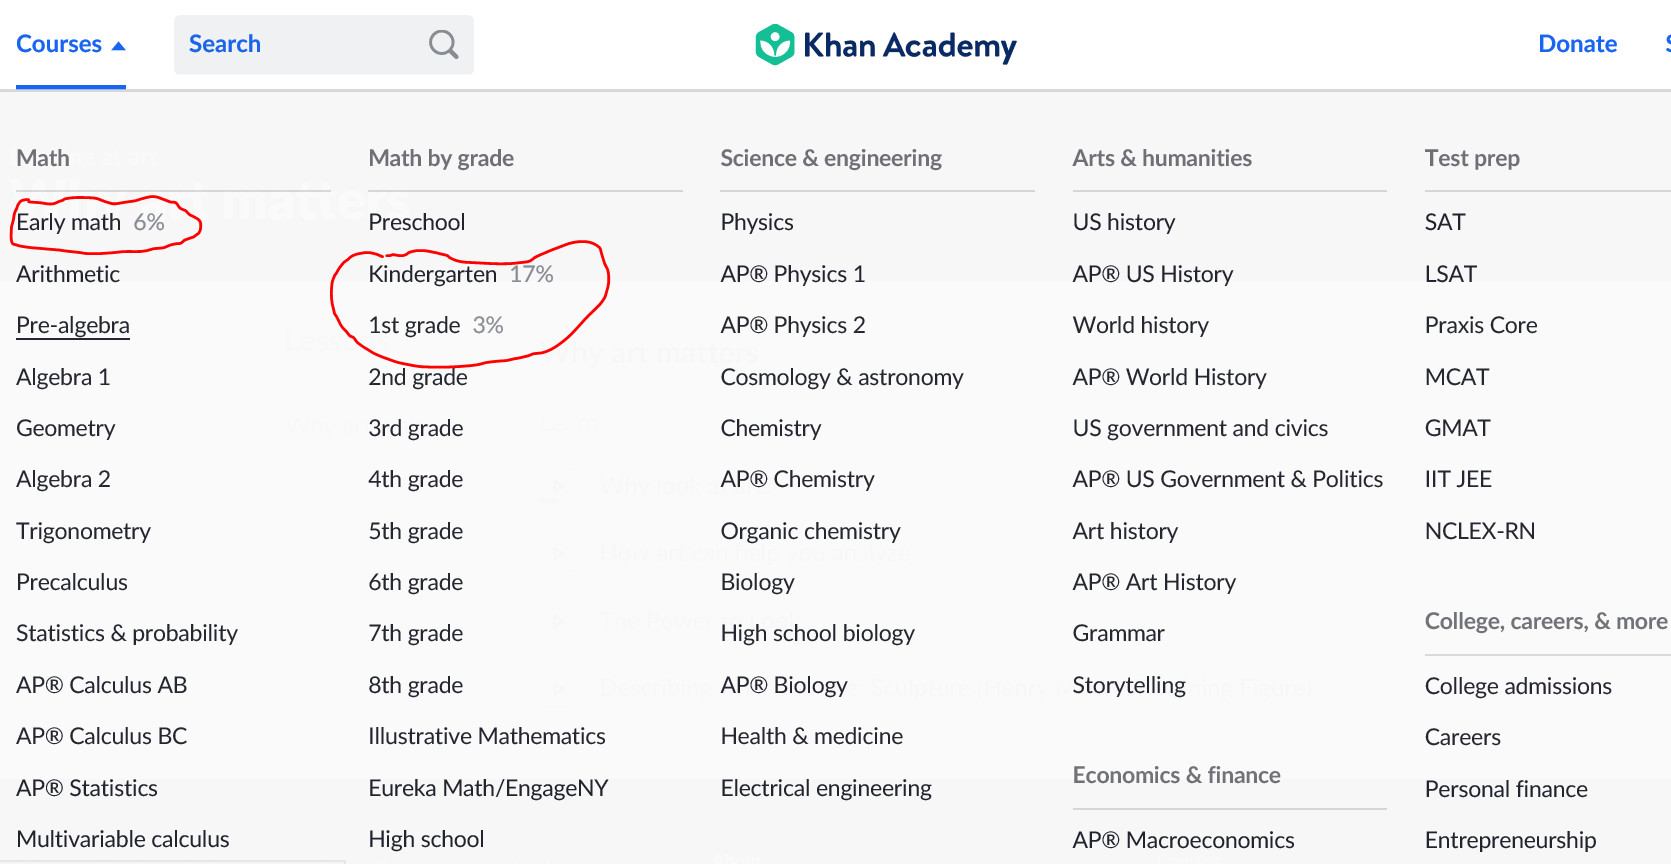
Task: Choose SAT test prep
Action: point(1444,222)
